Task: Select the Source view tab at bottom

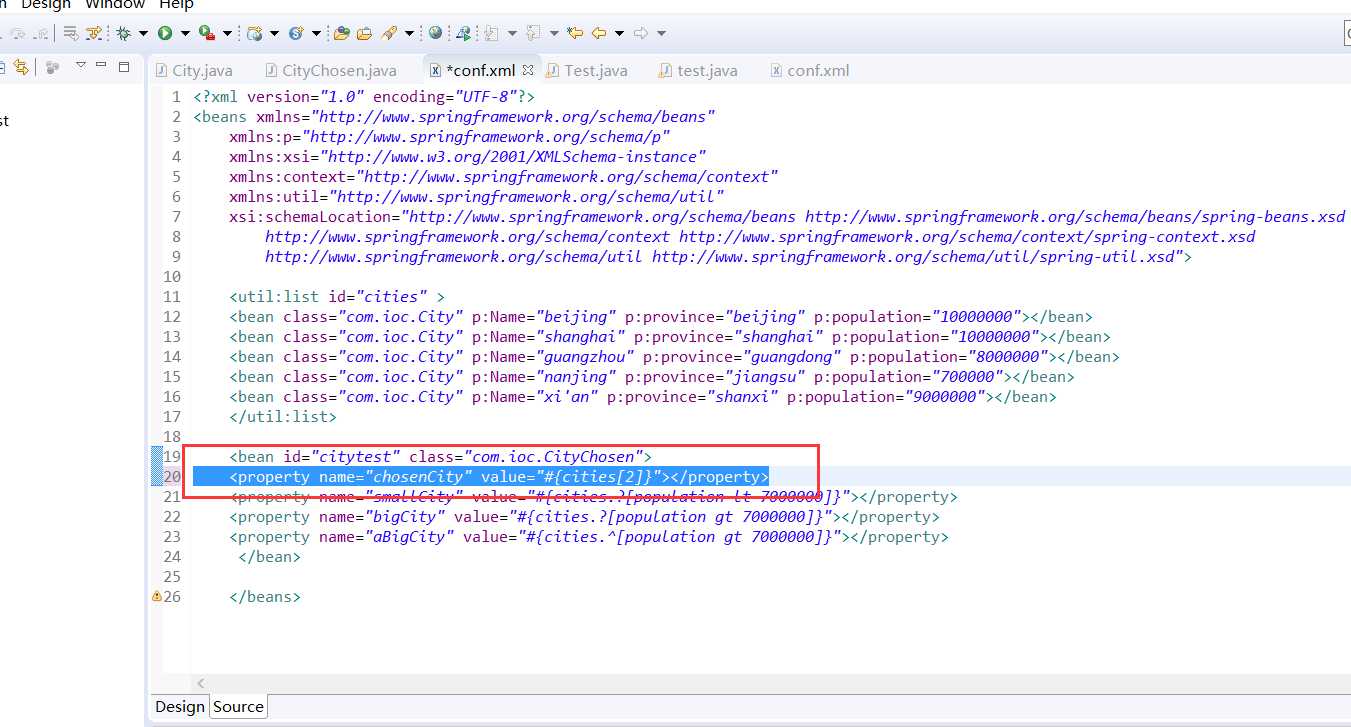Action: pyautogui.click(x=238, y=707)
